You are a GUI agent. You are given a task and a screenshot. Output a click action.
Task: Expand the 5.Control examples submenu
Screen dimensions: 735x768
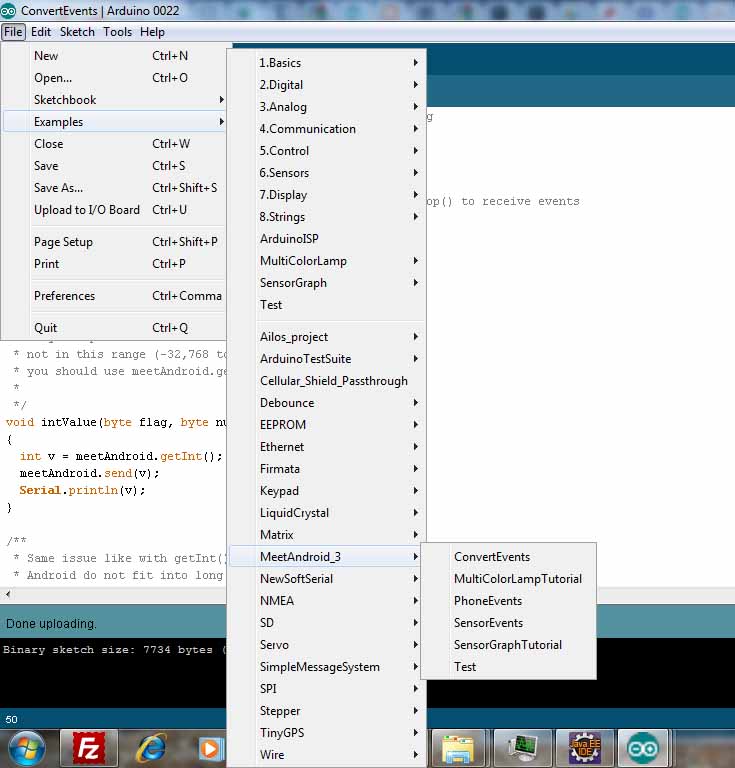pyautogui.click(x=327, y=151)
